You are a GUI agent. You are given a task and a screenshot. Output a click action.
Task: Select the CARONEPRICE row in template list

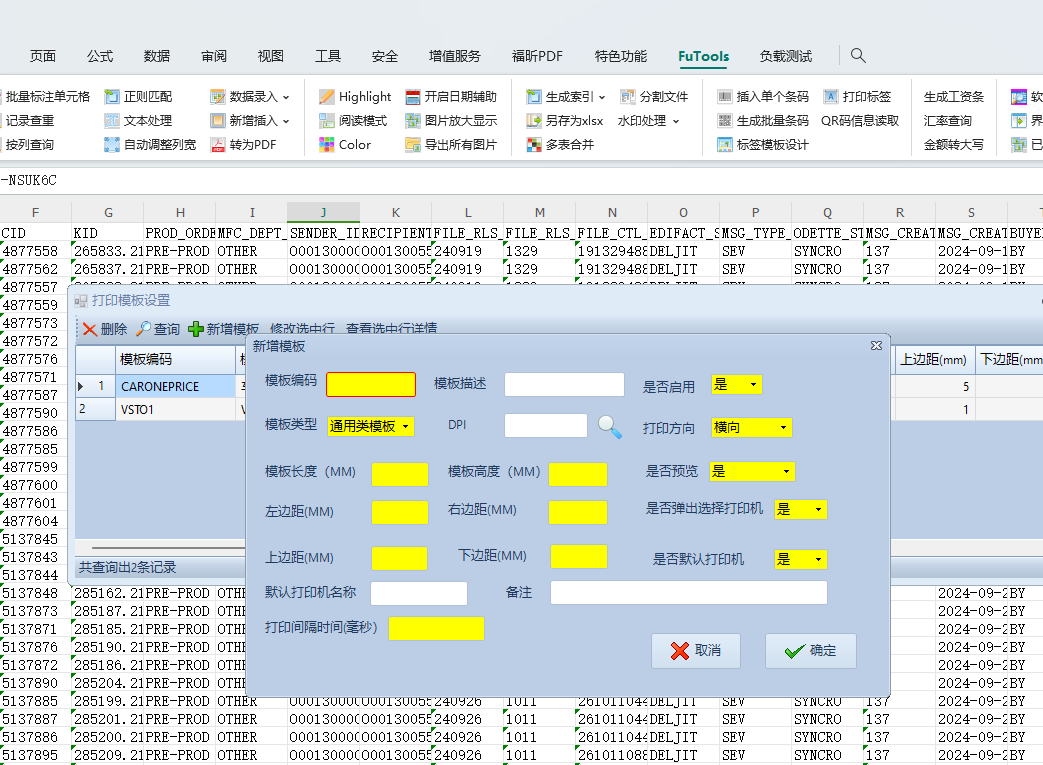click(160, 386)
